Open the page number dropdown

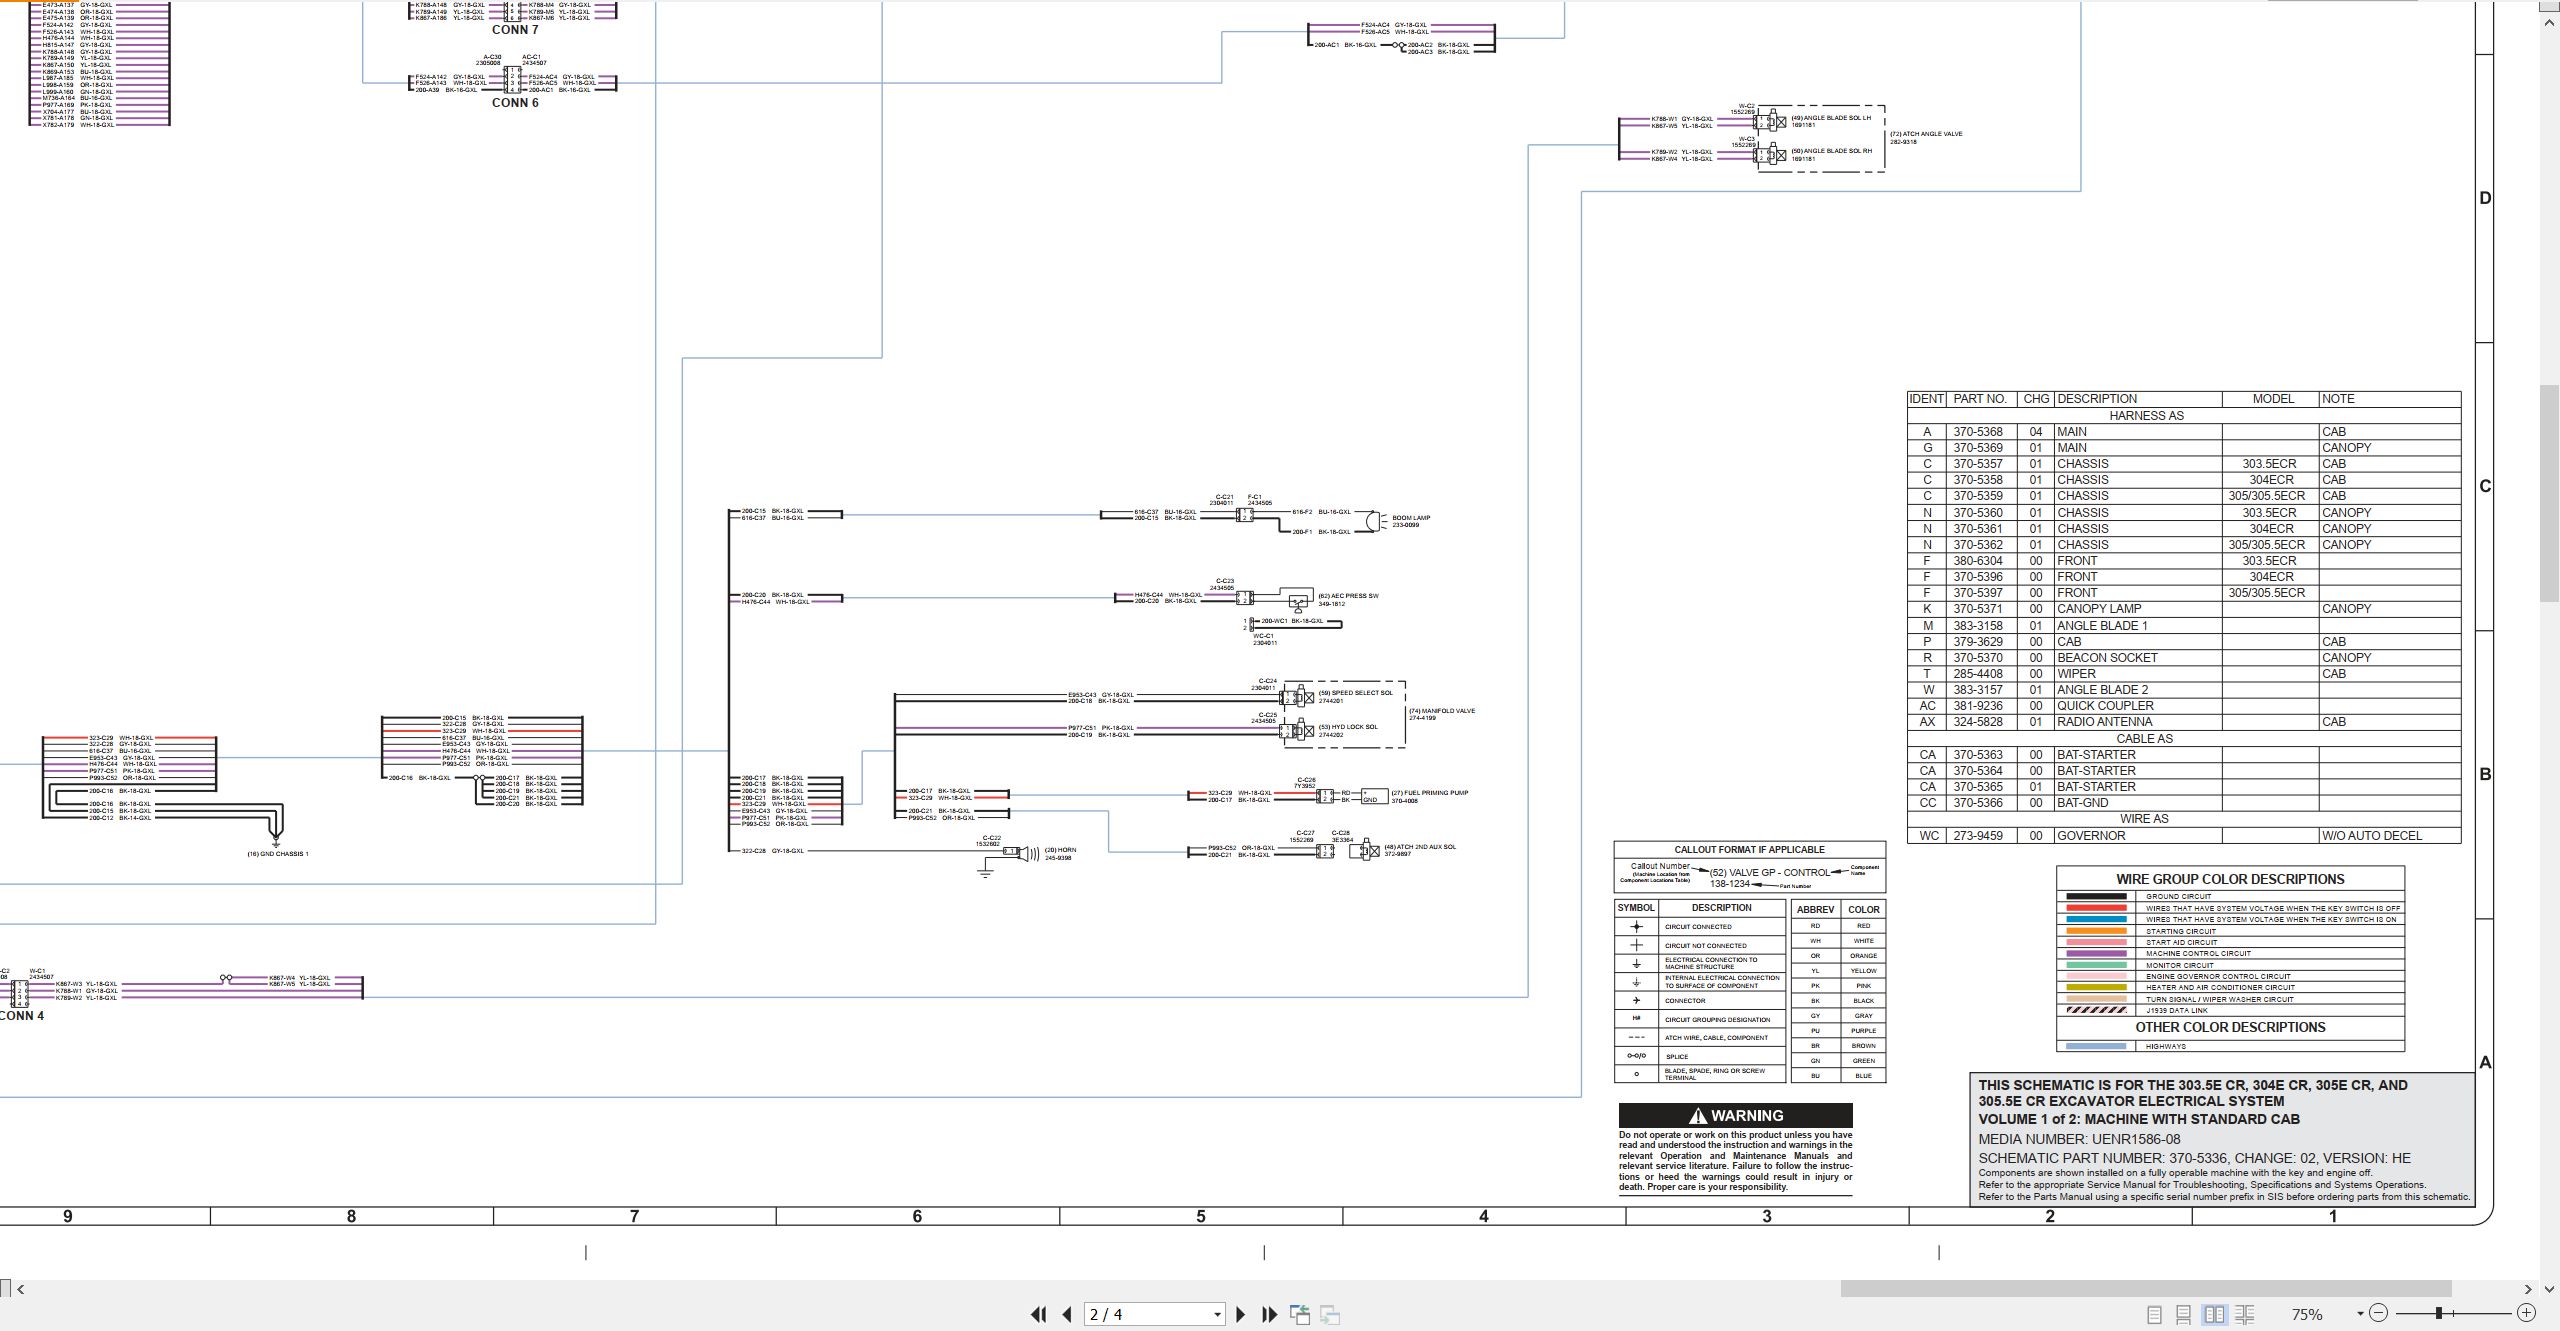pyautogui.click(x=1217, y=1315)
